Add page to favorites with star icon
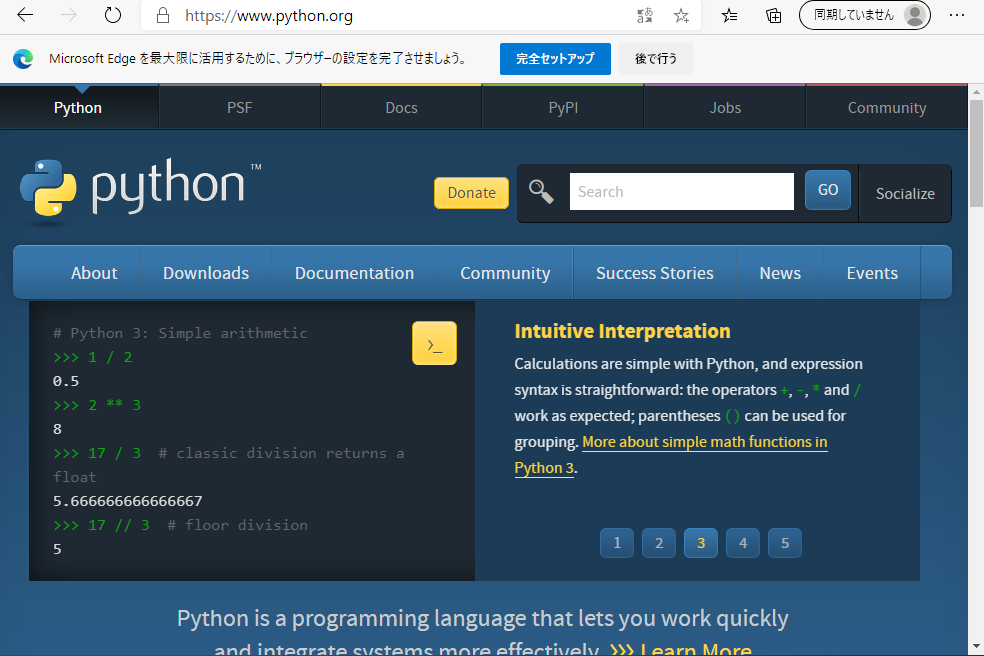The width and height of the screenshot is (984, 656). 681,16
